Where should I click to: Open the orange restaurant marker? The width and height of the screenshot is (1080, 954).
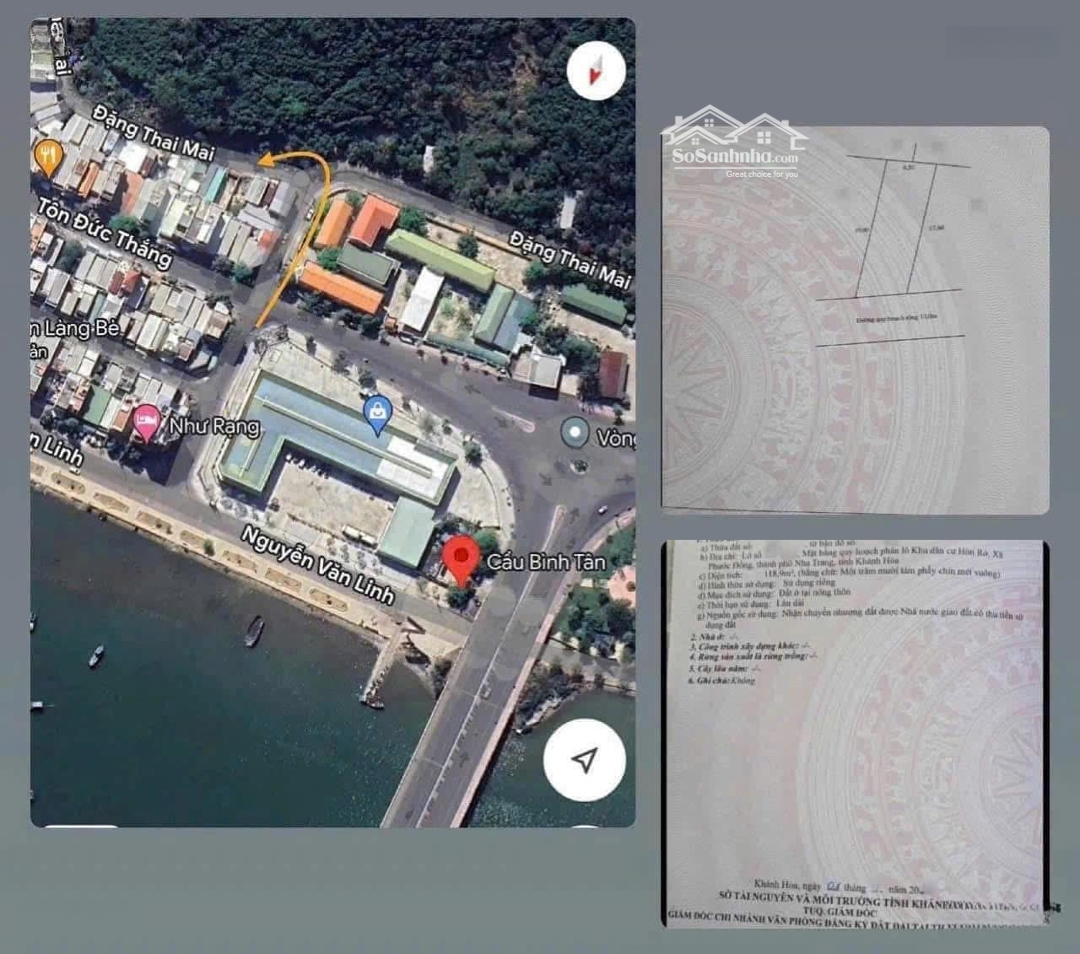pos(48,156)
